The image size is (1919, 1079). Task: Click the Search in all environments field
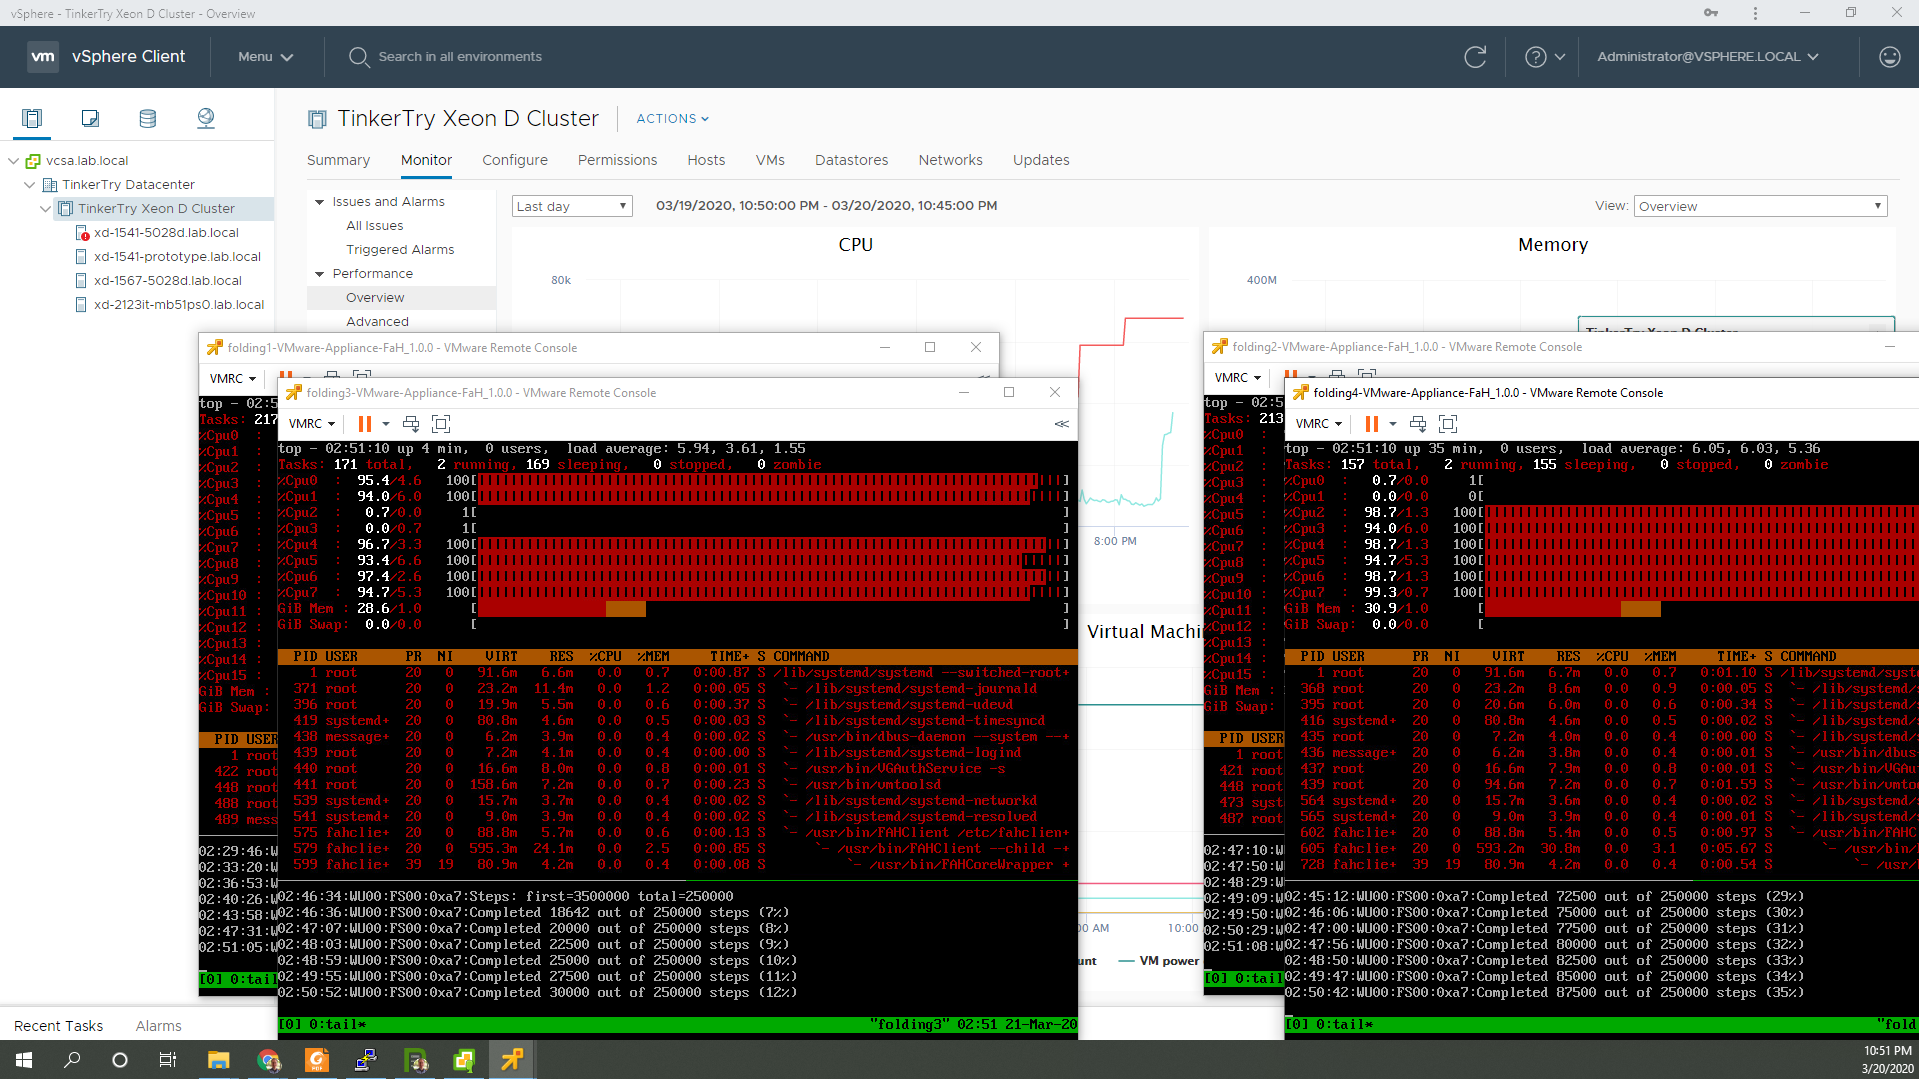(460, 57)
